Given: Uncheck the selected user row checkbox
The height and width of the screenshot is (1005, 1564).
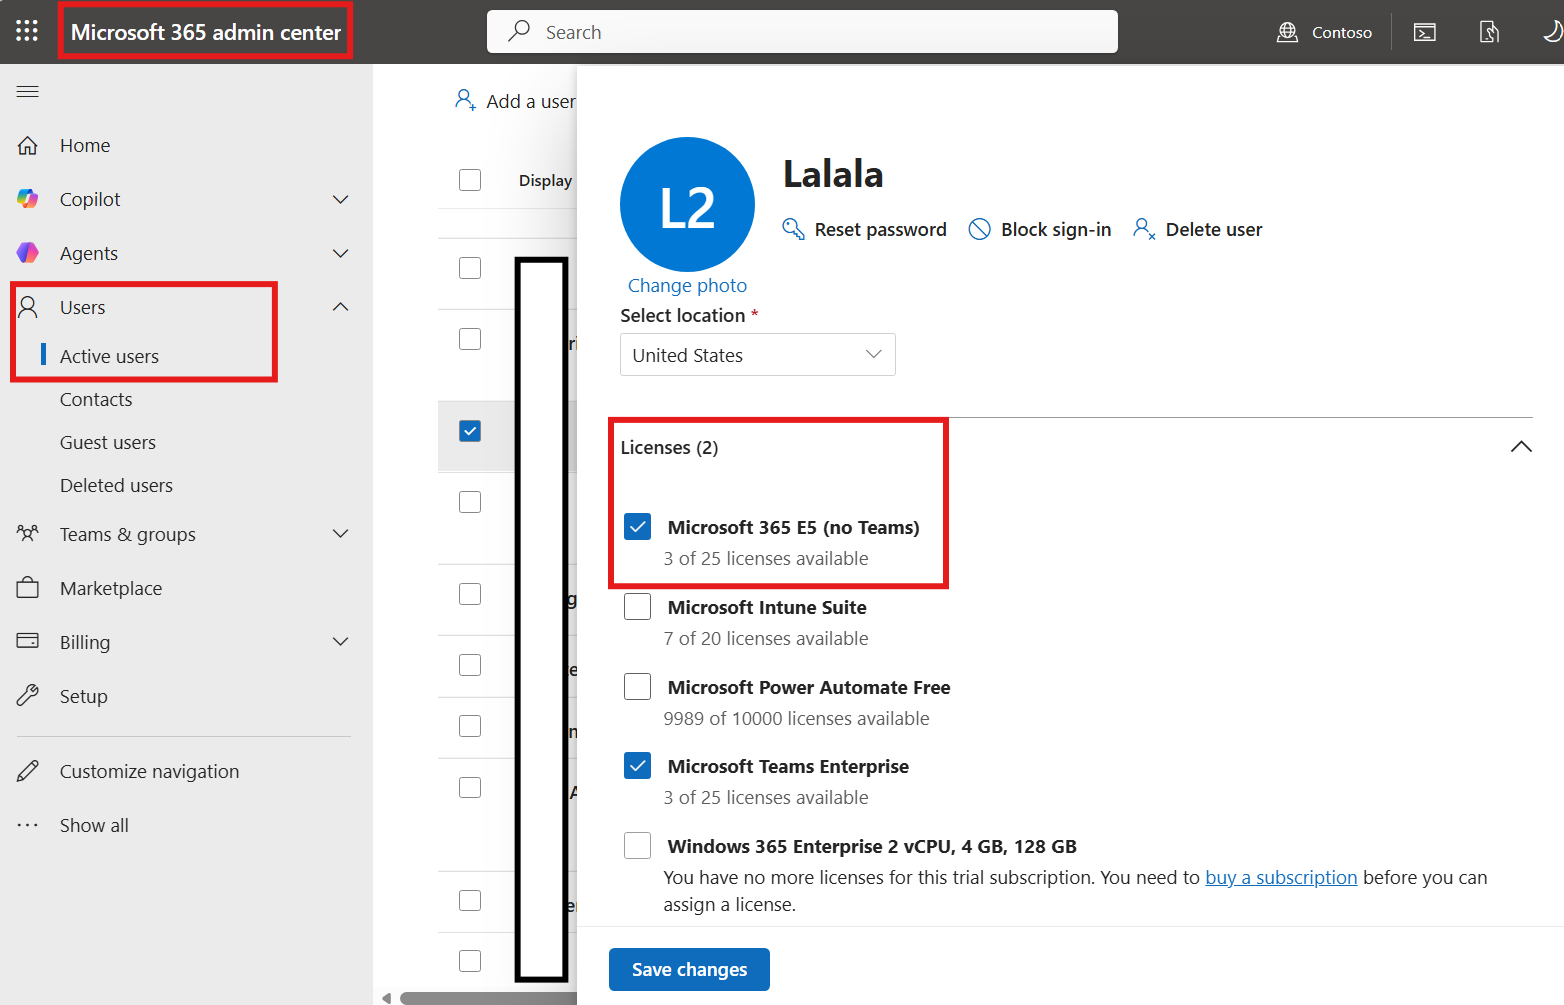Looking at the screenshot, I should click(x=470, y=431).
